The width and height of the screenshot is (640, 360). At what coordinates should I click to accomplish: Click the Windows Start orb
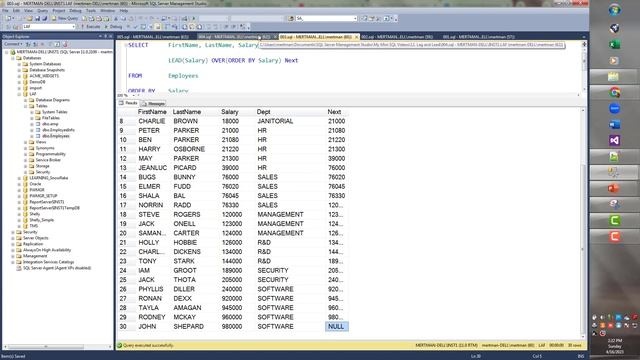coord(614,9)
